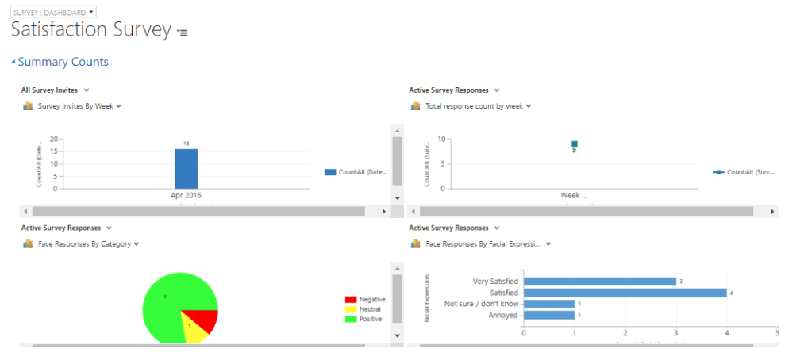
Task: Click the Total response count by week label
Action: pos(474,106)
